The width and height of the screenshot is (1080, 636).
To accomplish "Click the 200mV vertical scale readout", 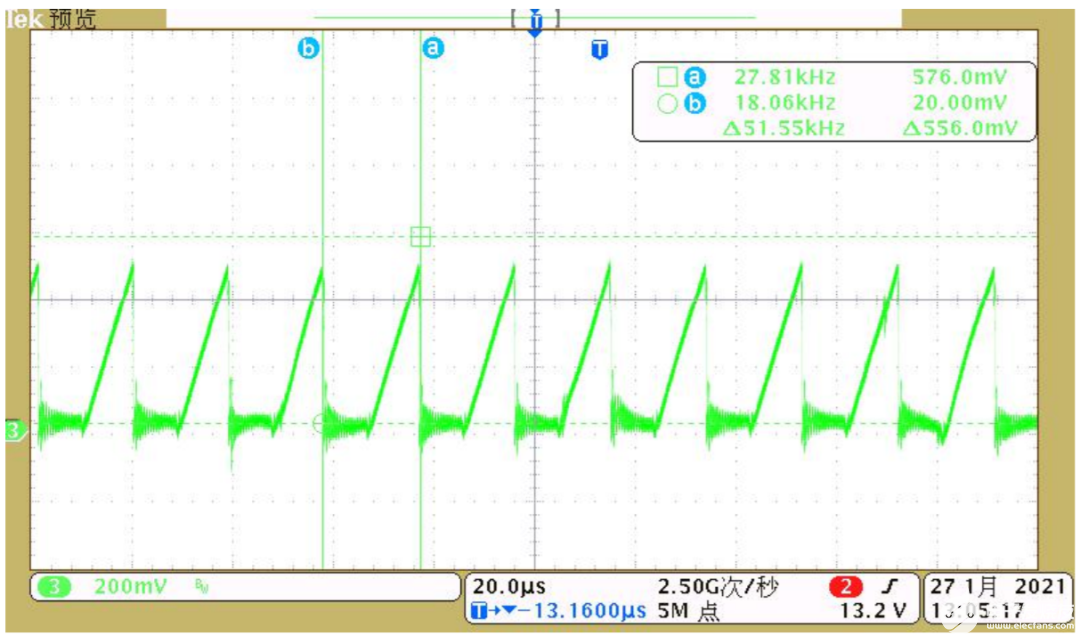I will click(130, 587).
